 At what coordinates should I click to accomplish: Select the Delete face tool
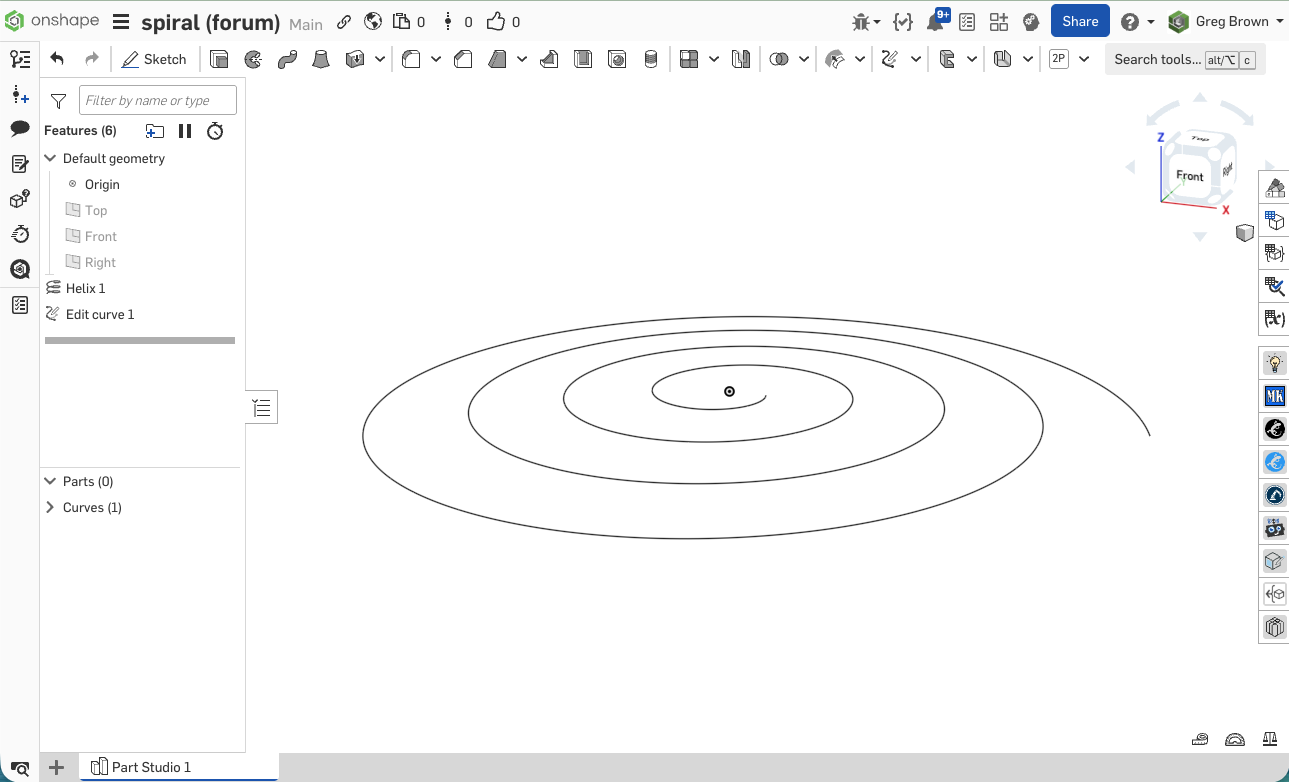pyautogui.click(x=834, y=59)
